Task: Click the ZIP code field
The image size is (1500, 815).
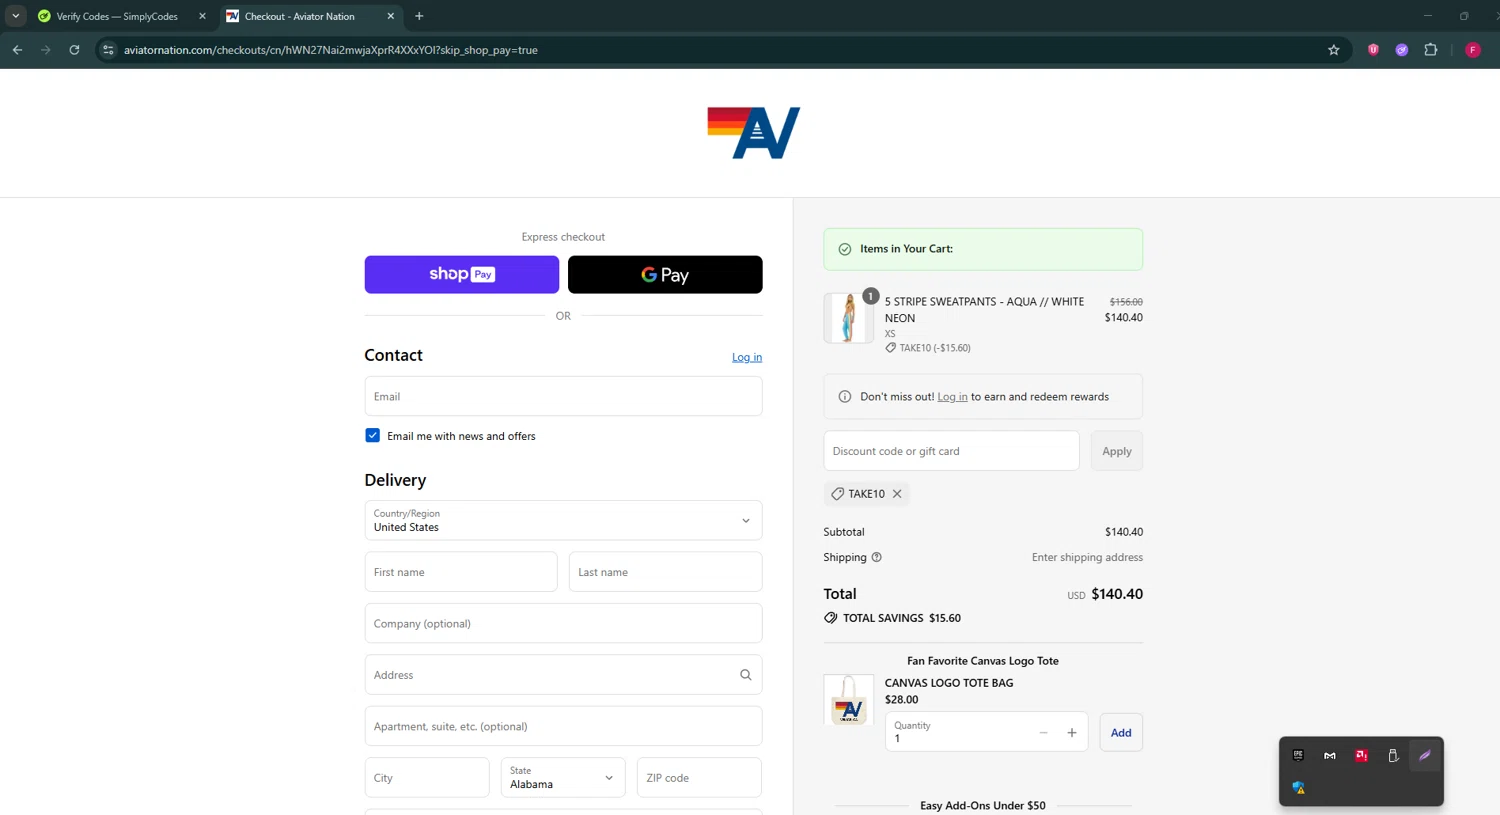Action: [x=699, y=777]
